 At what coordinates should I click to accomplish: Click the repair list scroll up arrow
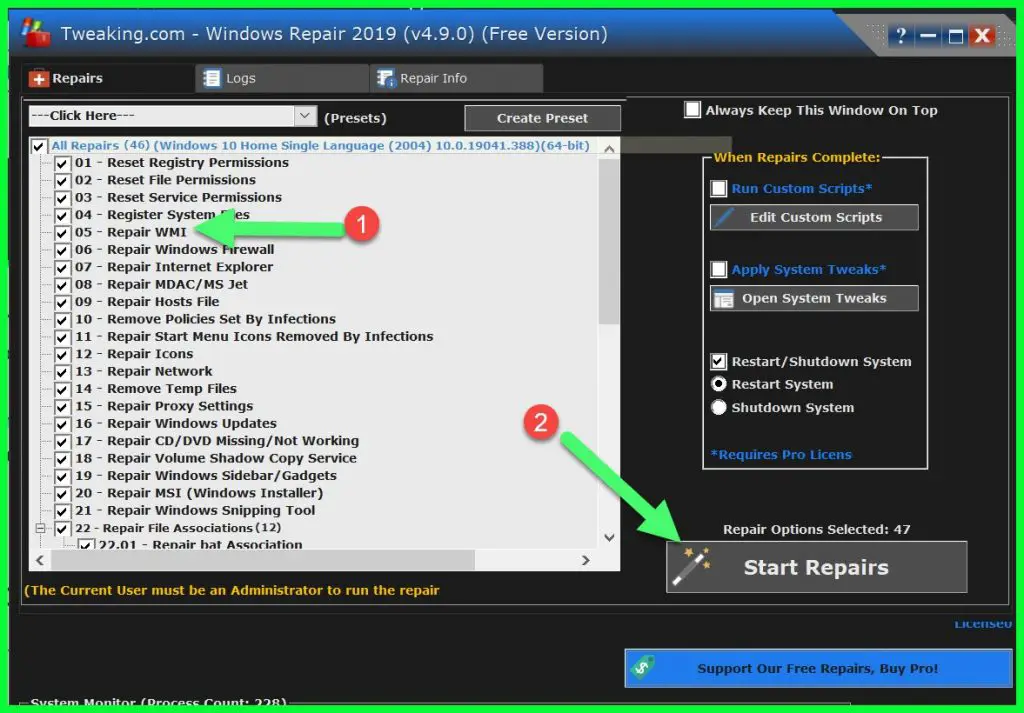click(609, 149)
